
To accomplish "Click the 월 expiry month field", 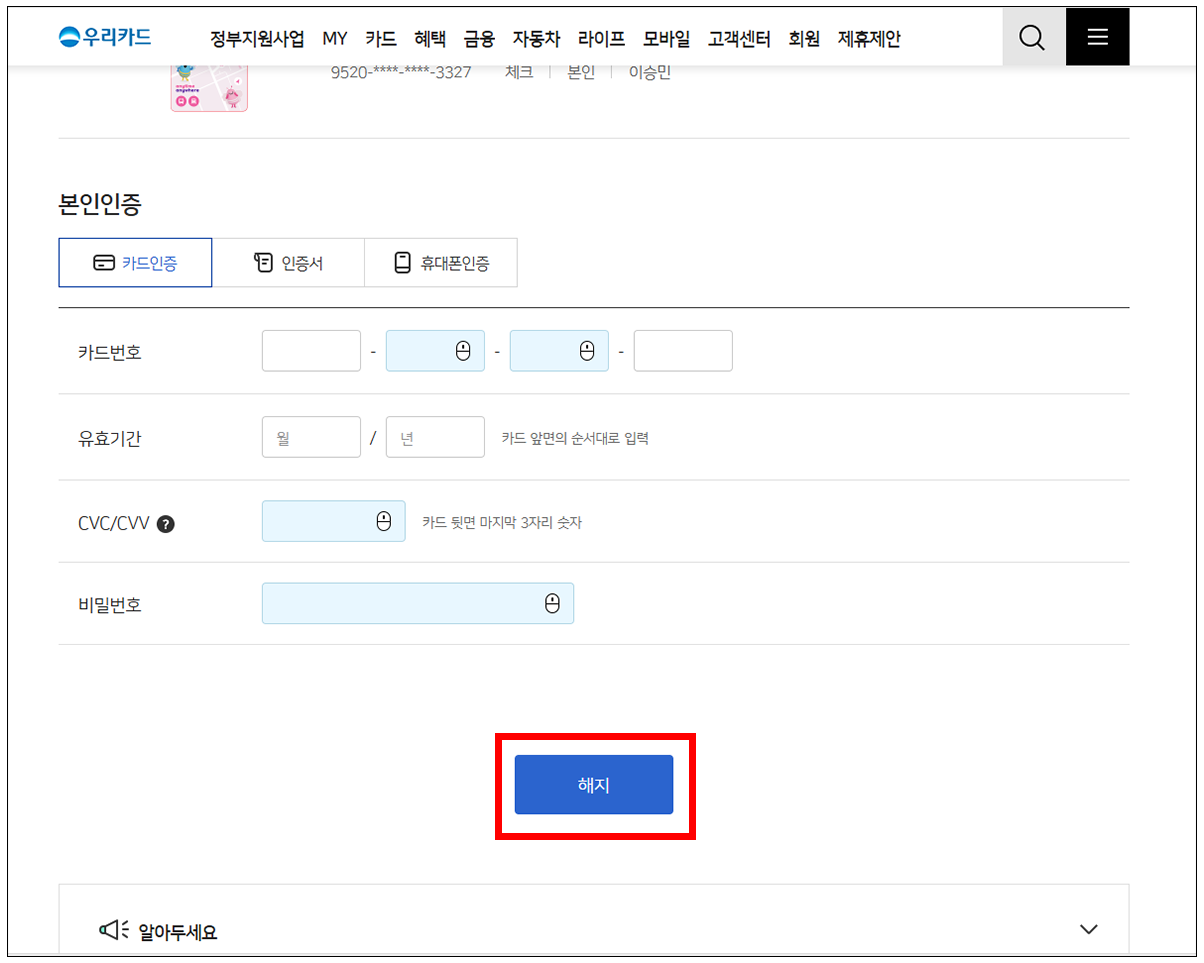I will 311,437.
